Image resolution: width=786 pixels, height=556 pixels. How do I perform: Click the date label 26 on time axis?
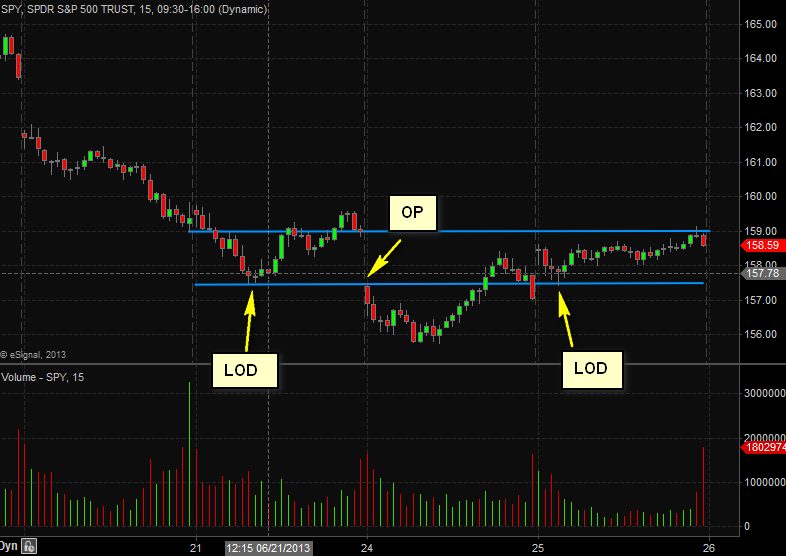[709, 548]
